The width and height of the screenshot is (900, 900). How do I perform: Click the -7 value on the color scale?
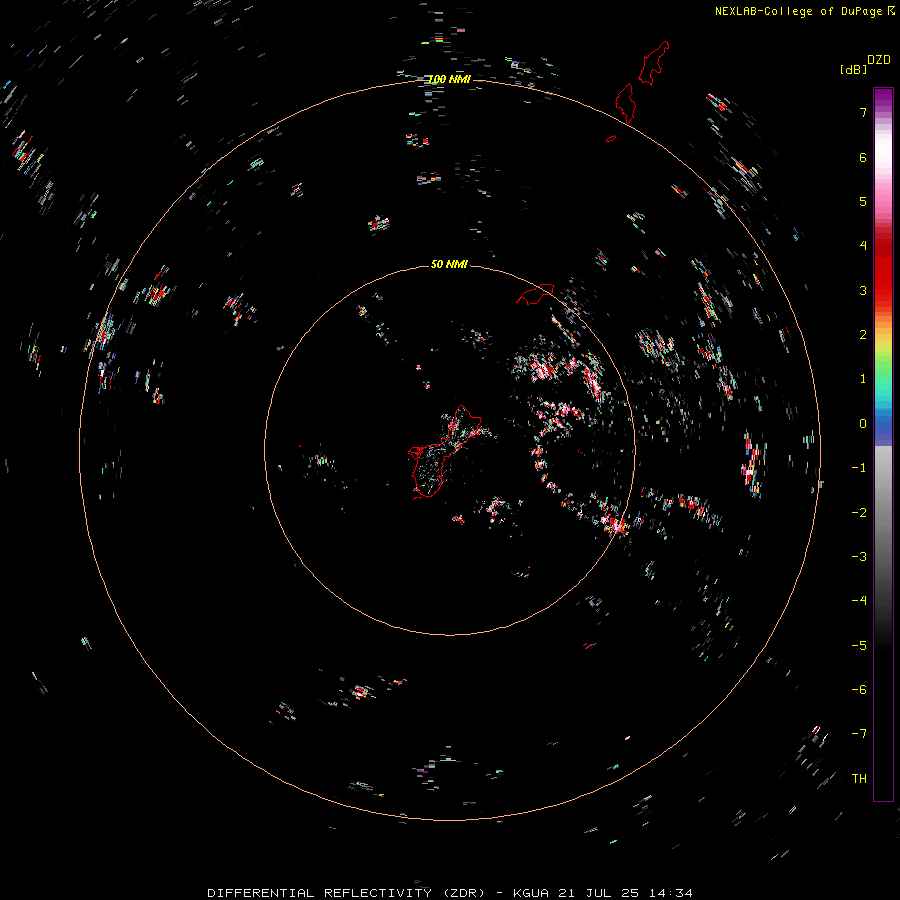click(x=859, y=734)
